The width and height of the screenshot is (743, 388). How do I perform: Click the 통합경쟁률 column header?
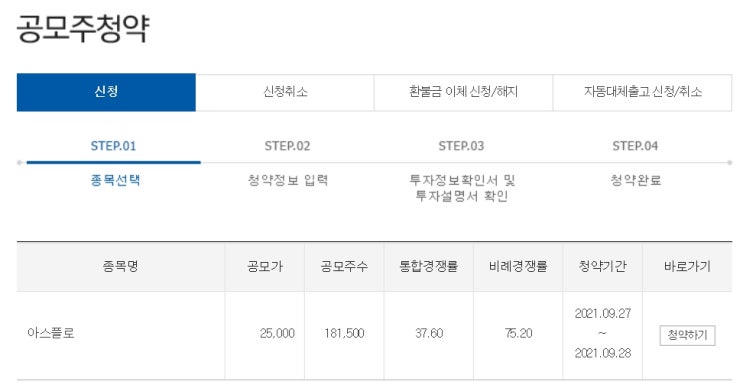tap(429, 266)
